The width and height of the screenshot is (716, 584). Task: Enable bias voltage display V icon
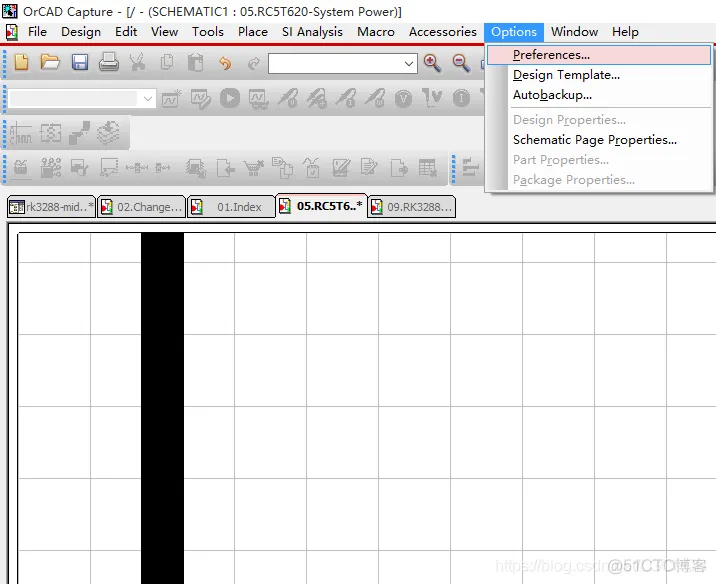point(403,99)
